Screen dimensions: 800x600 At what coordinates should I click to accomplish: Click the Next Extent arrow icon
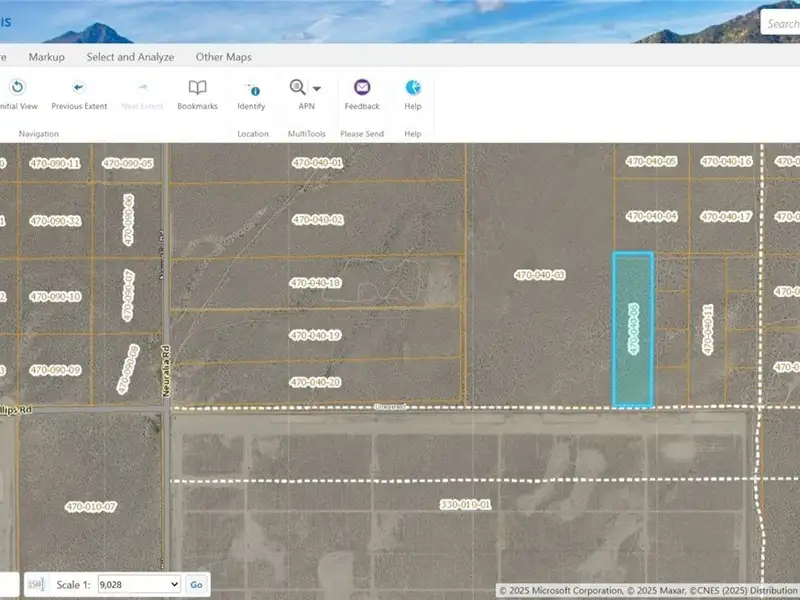coord(143,88)
